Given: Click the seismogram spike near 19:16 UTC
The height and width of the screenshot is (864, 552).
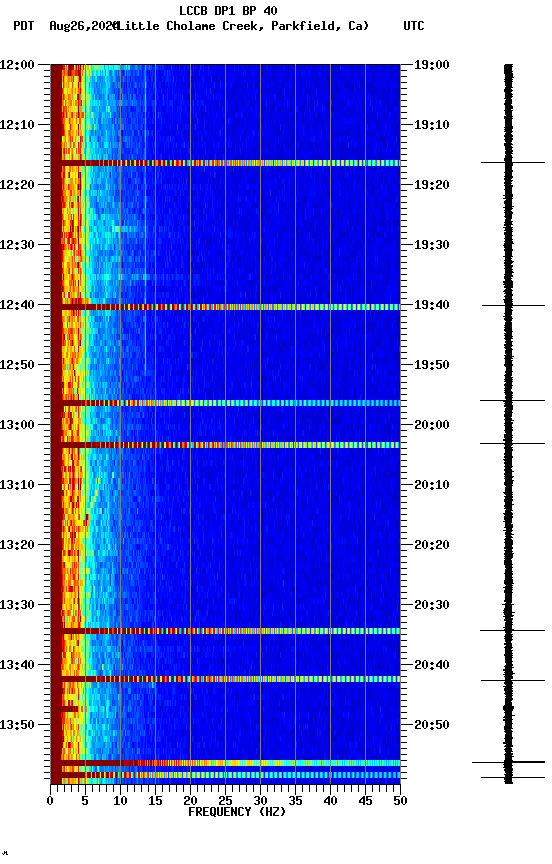Looking at the screenshot, I should pos(513,163).
